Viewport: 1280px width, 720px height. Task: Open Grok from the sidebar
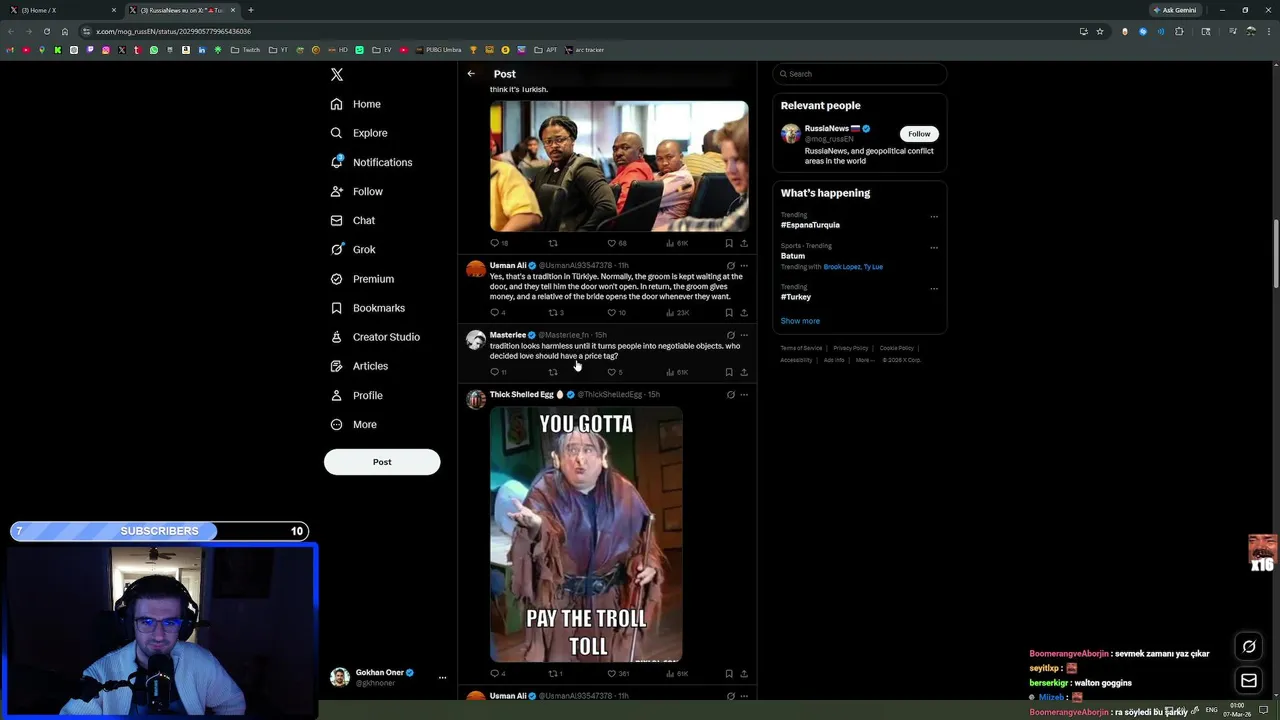pyautogui.click(x=353, y=249)
